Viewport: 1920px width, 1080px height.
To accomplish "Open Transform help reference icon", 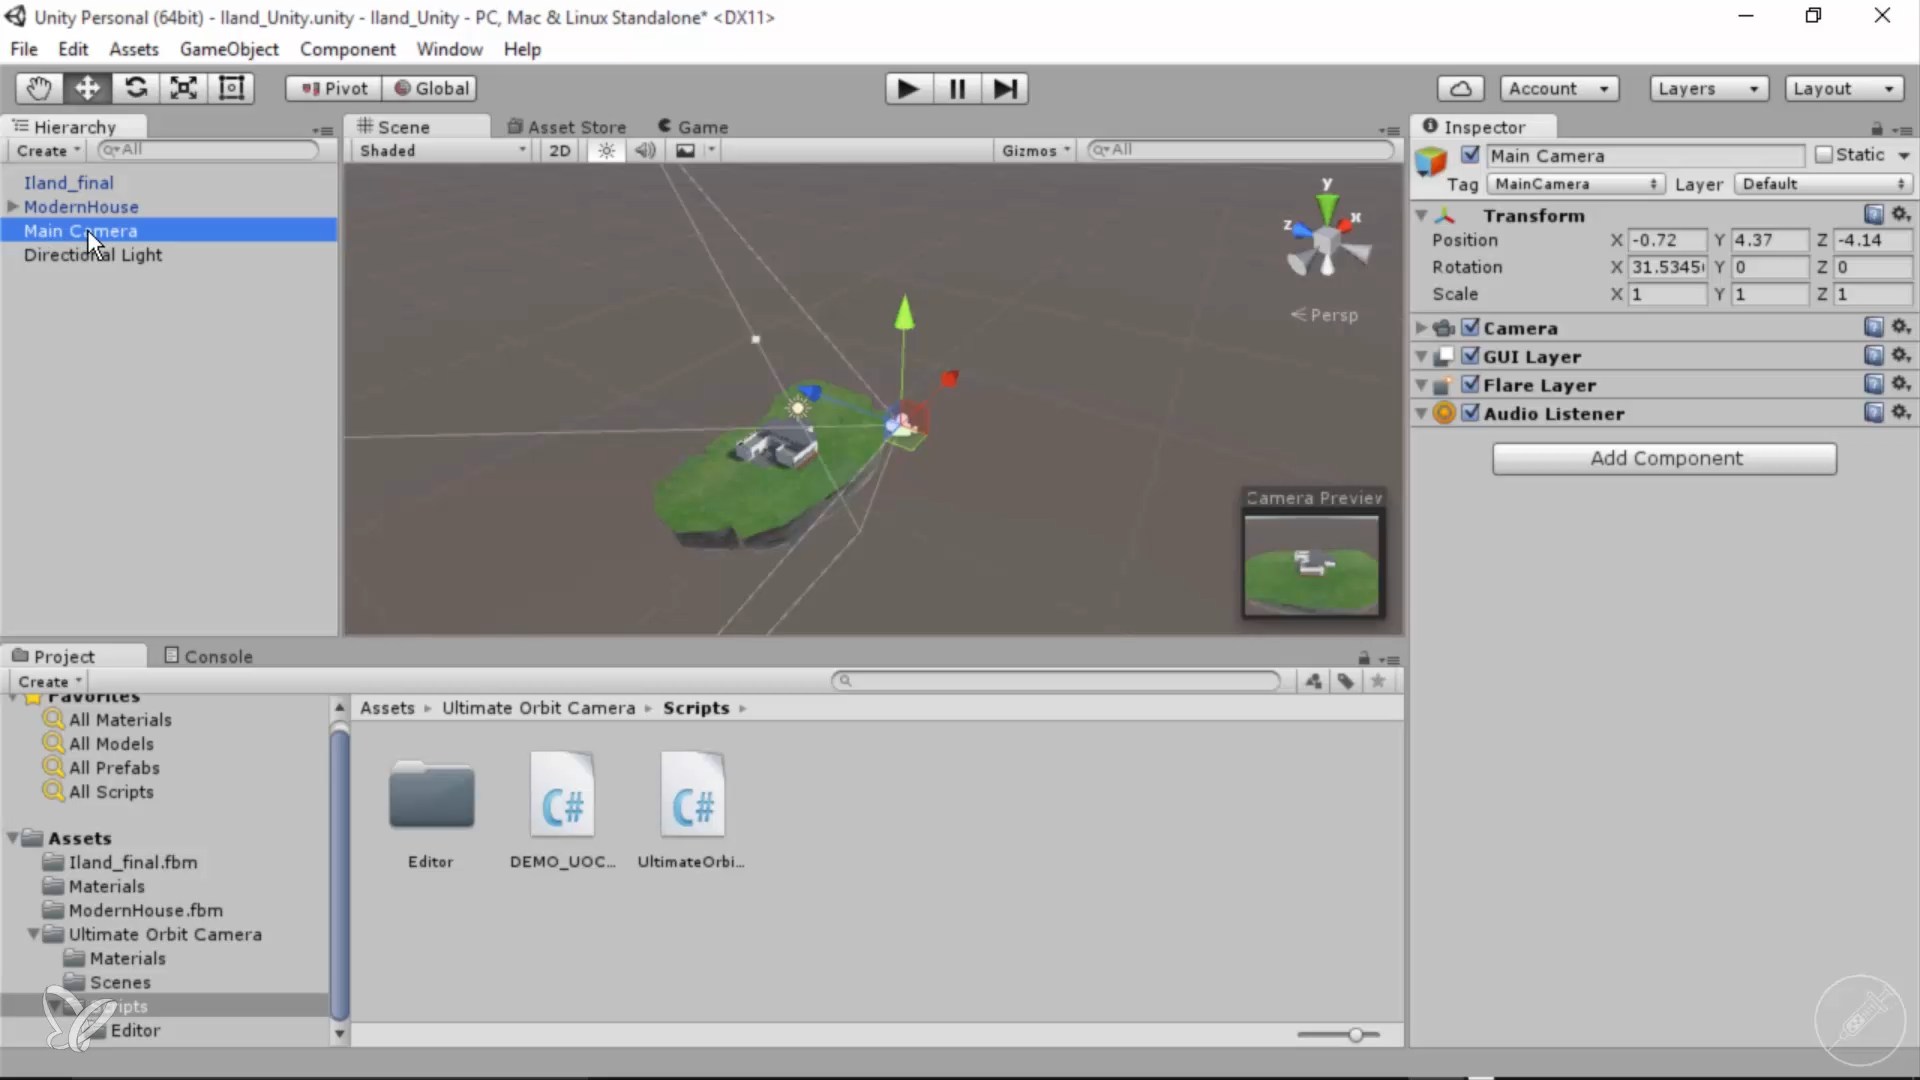I will point(1874,214).
